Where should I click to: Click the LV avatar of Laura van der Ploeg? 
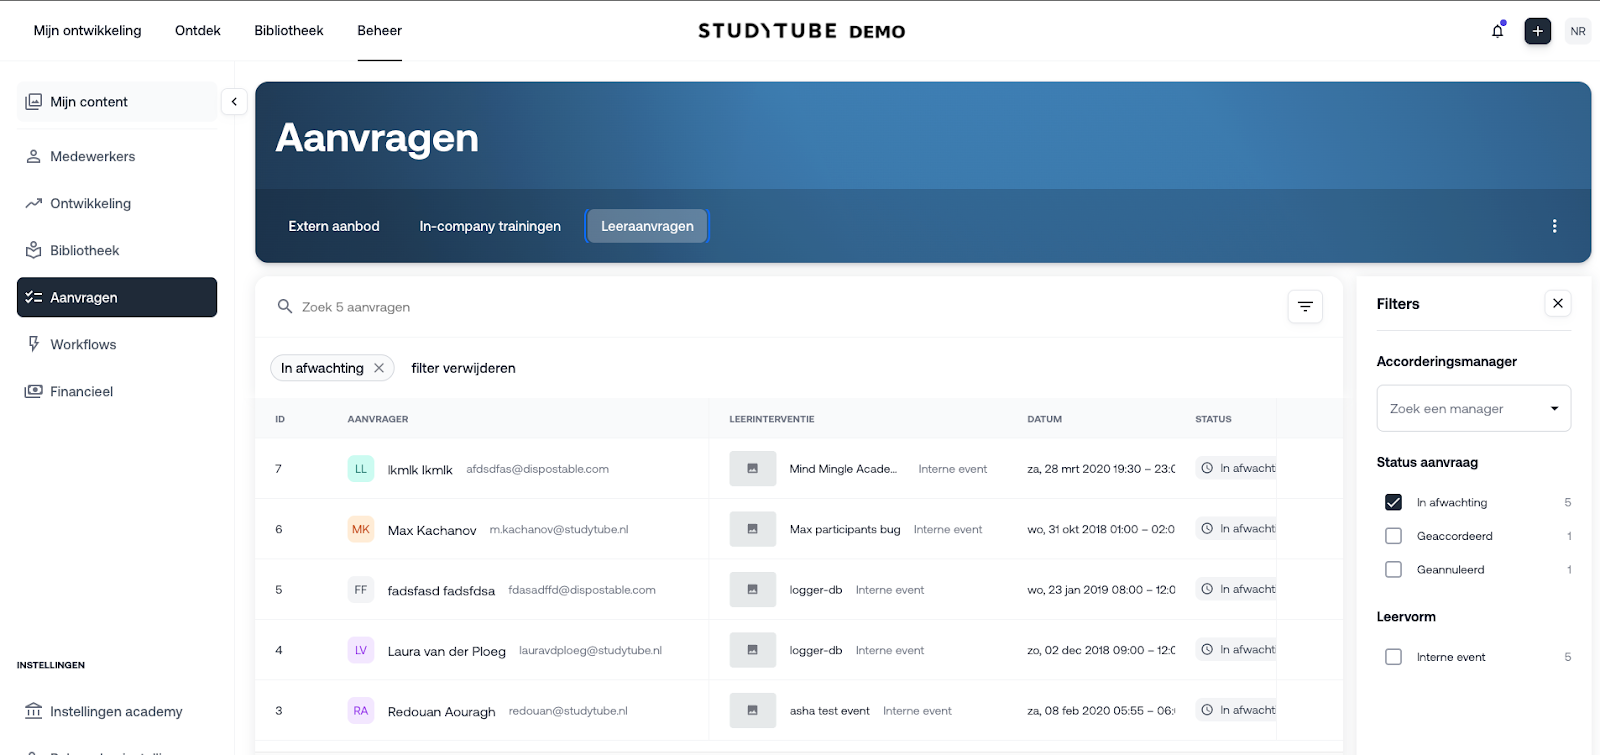361,650
